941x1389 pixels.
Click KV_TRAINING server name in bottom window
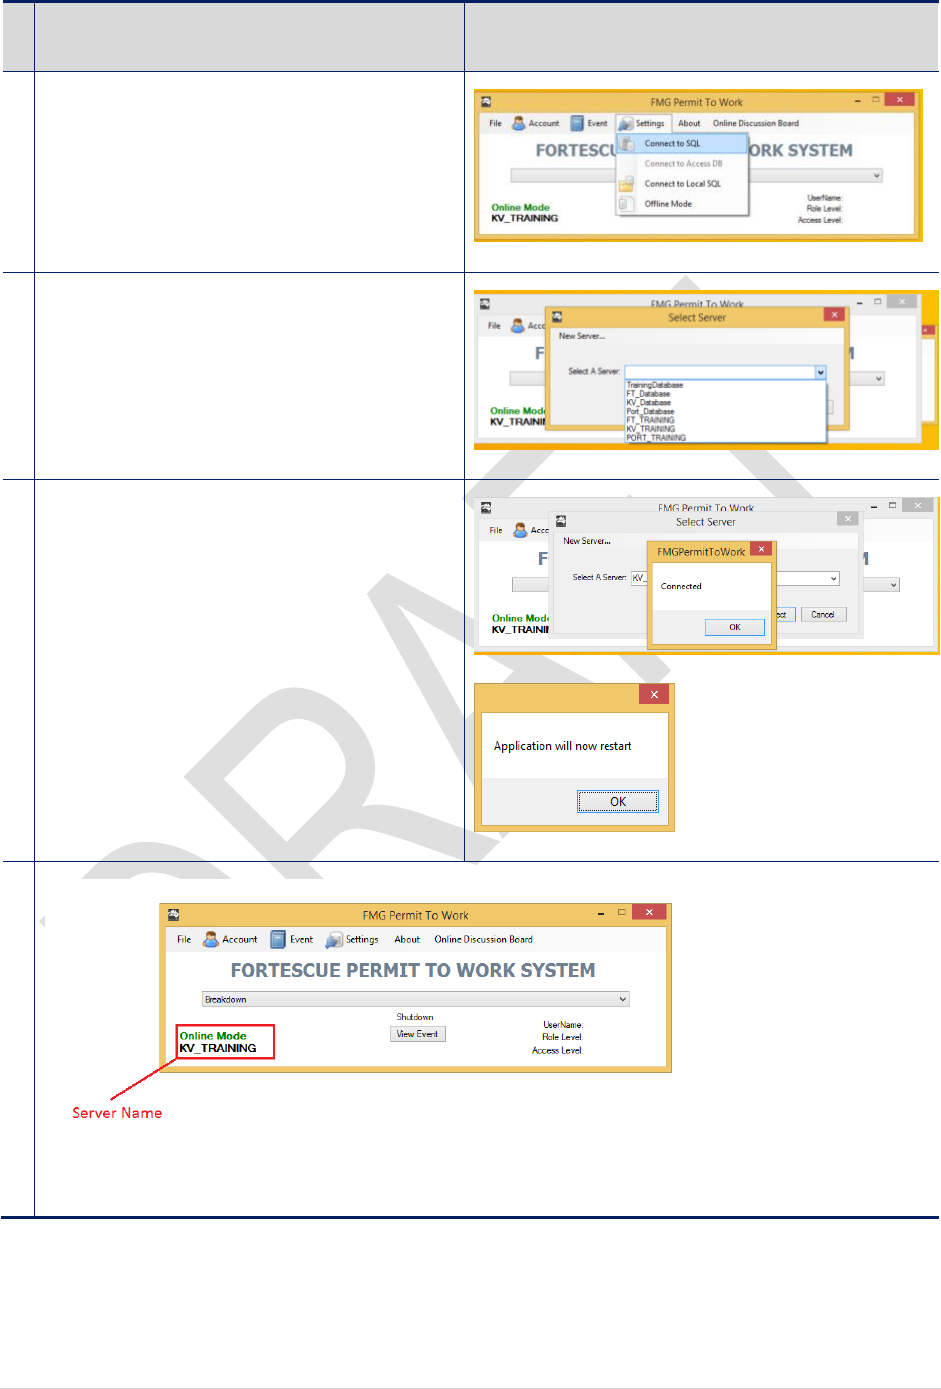218,1049
